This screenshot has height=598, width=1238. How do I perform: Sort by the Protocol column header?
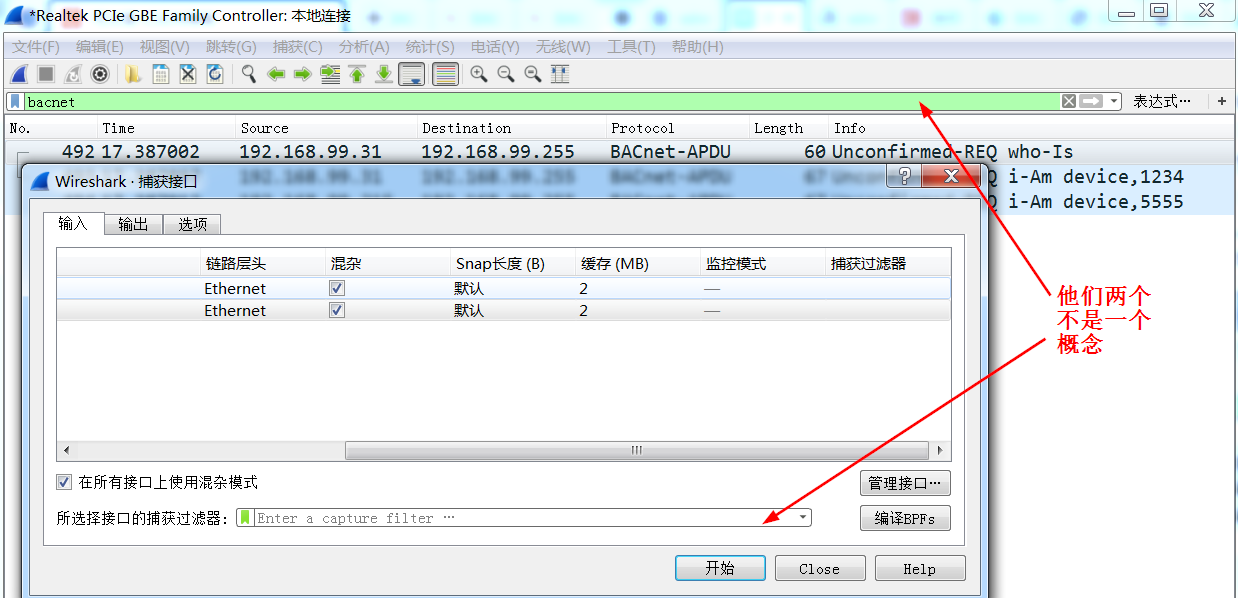pyautogui.click(x=678, y=128)
